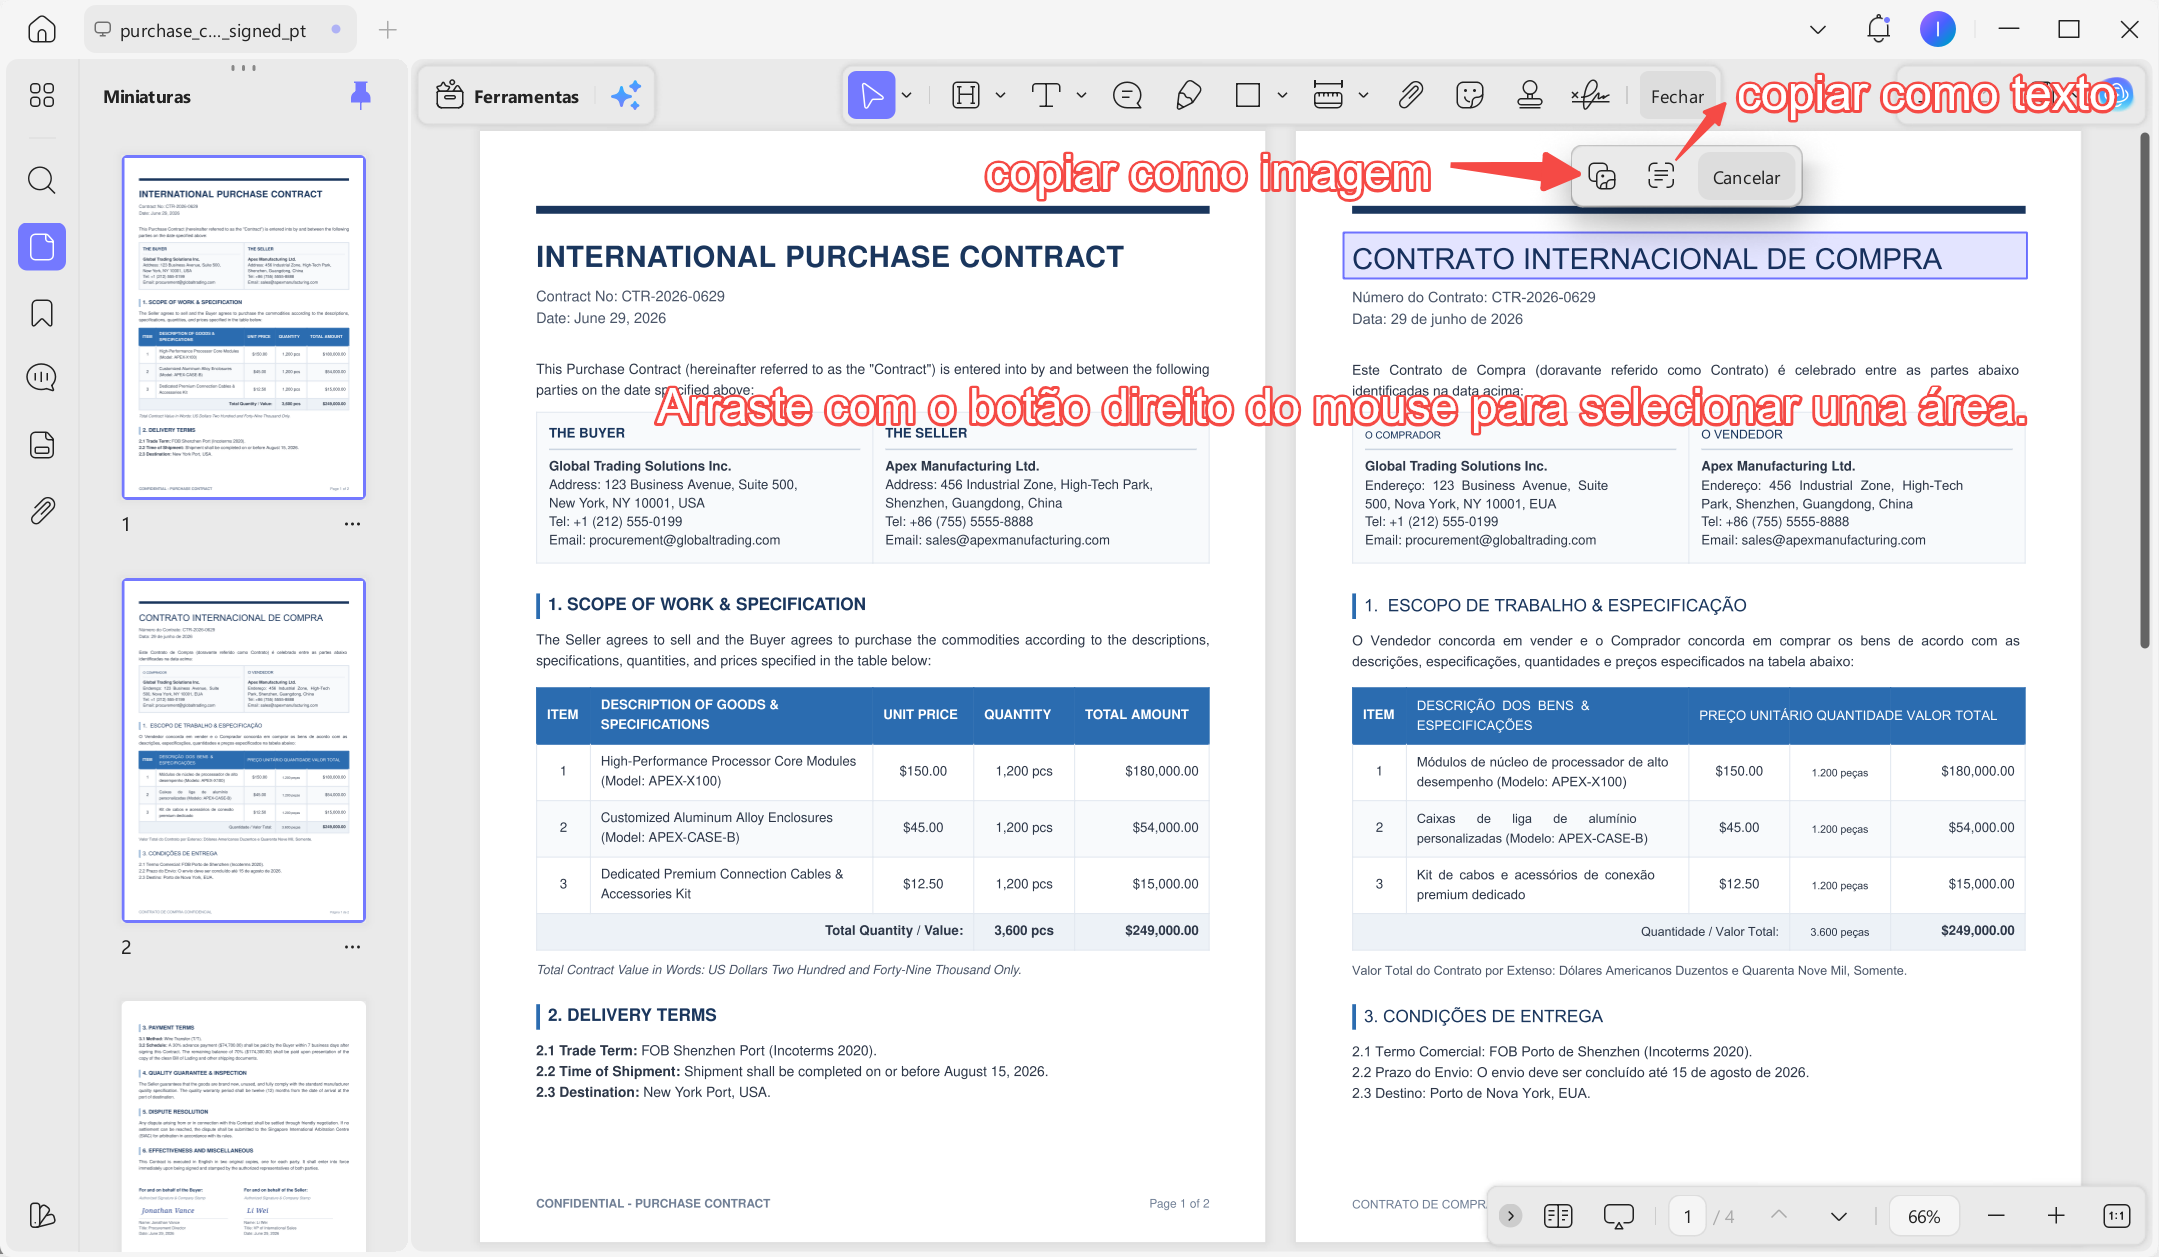2159x1257 pixels.
Task: Click the Miniaturas panel drag handle dots
Action: (243, 68)
